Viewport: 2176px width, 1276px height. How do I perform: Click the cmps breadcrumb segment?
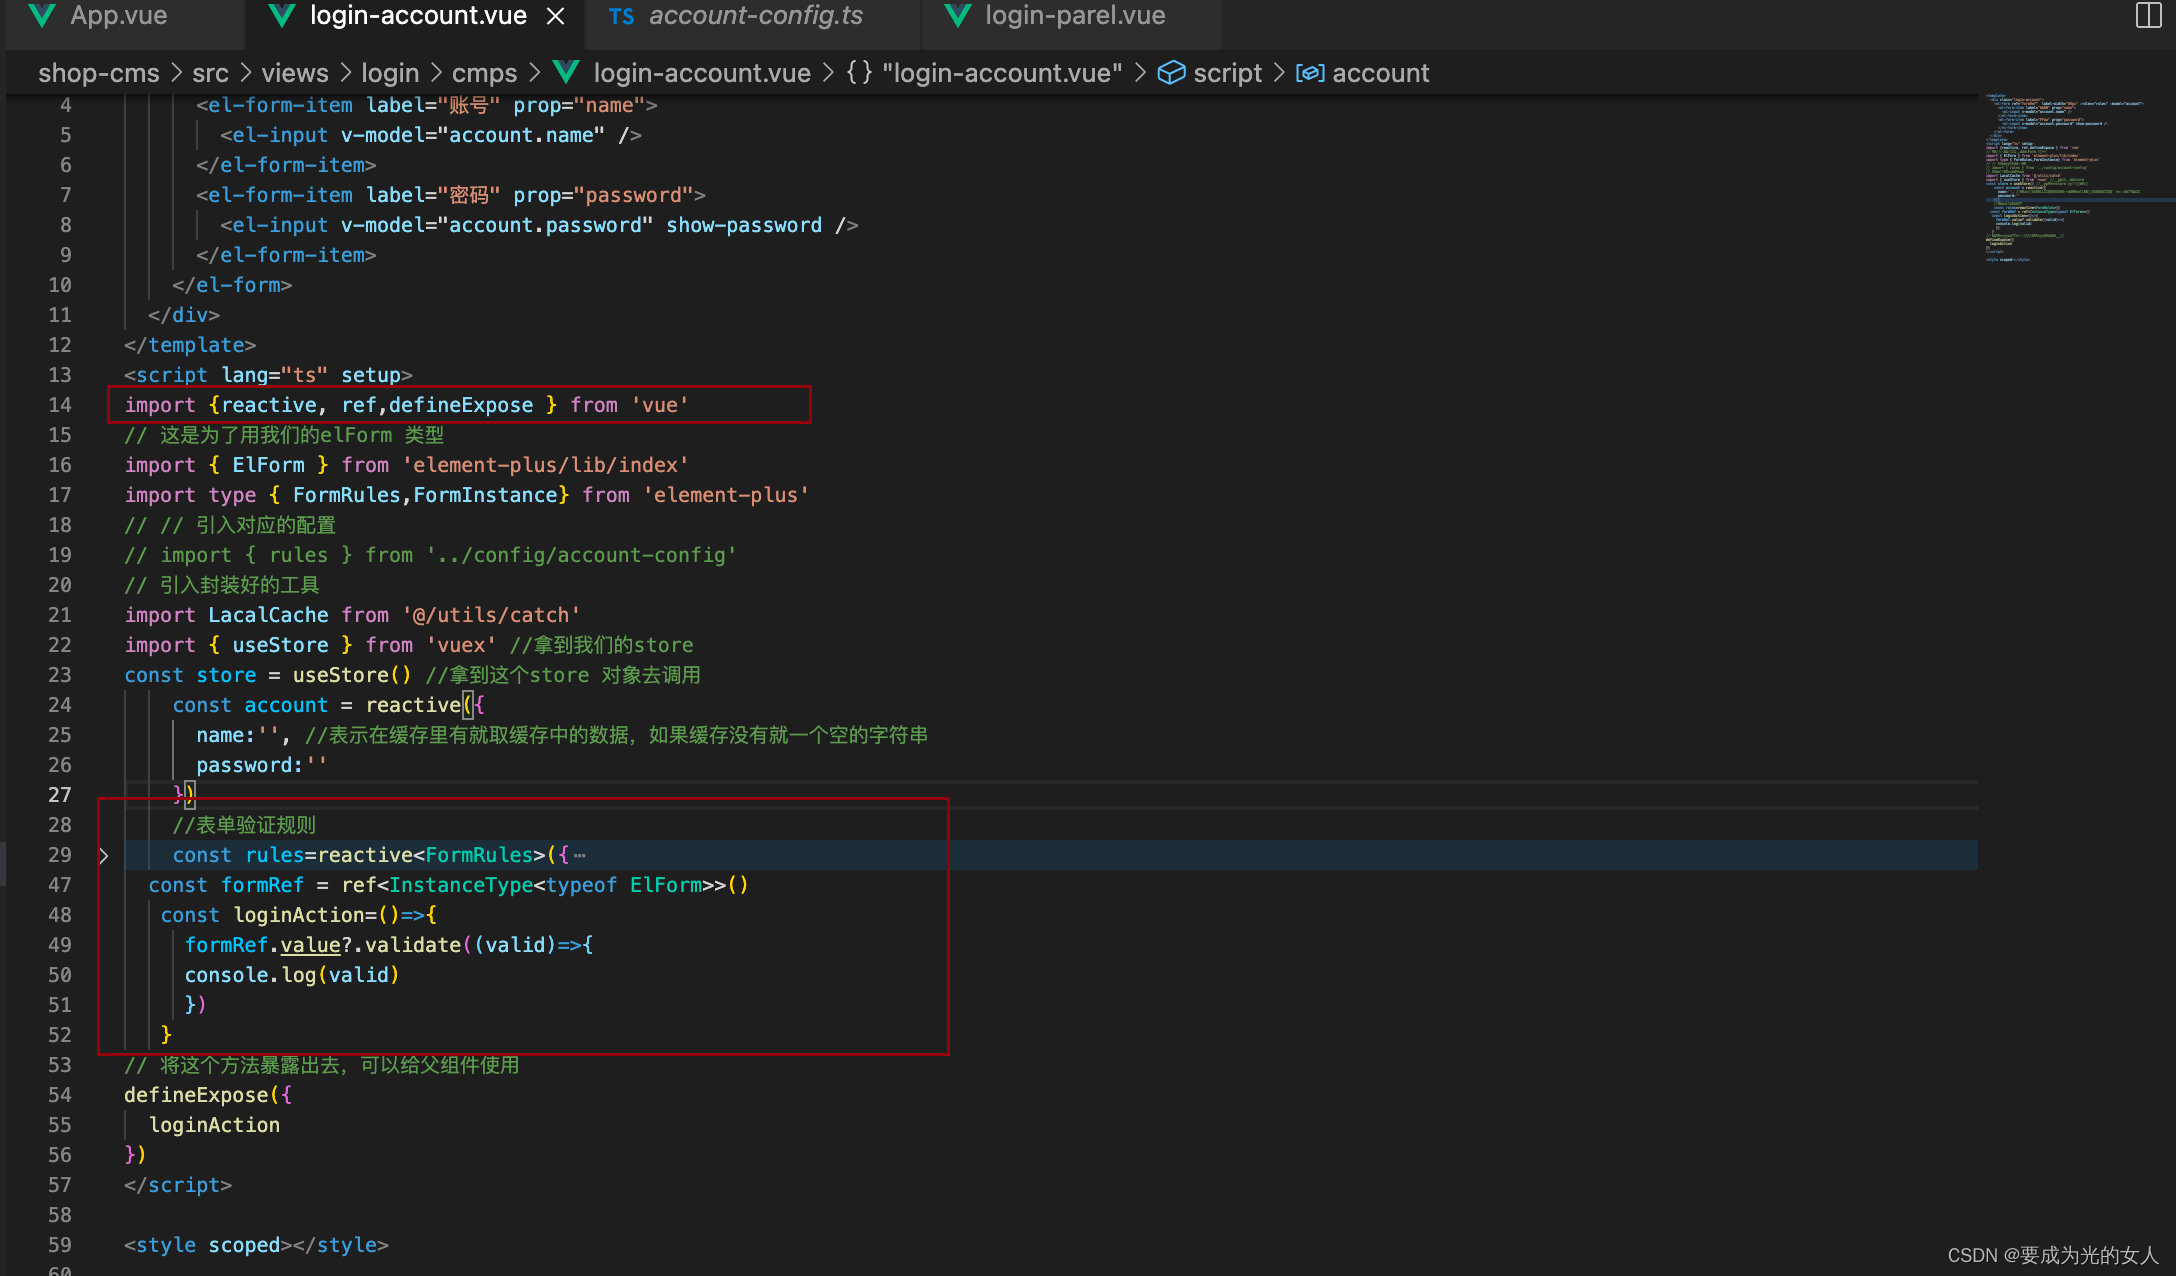click(484, 73)
